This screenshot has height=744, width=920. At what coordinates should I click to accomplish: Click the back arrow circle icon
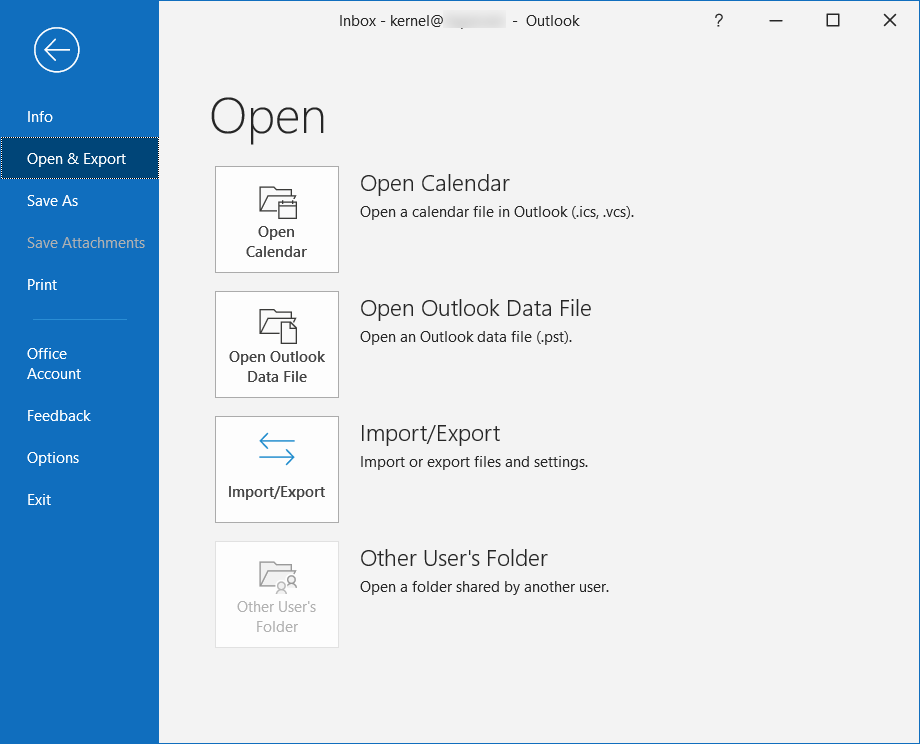[x=56, y=50]
